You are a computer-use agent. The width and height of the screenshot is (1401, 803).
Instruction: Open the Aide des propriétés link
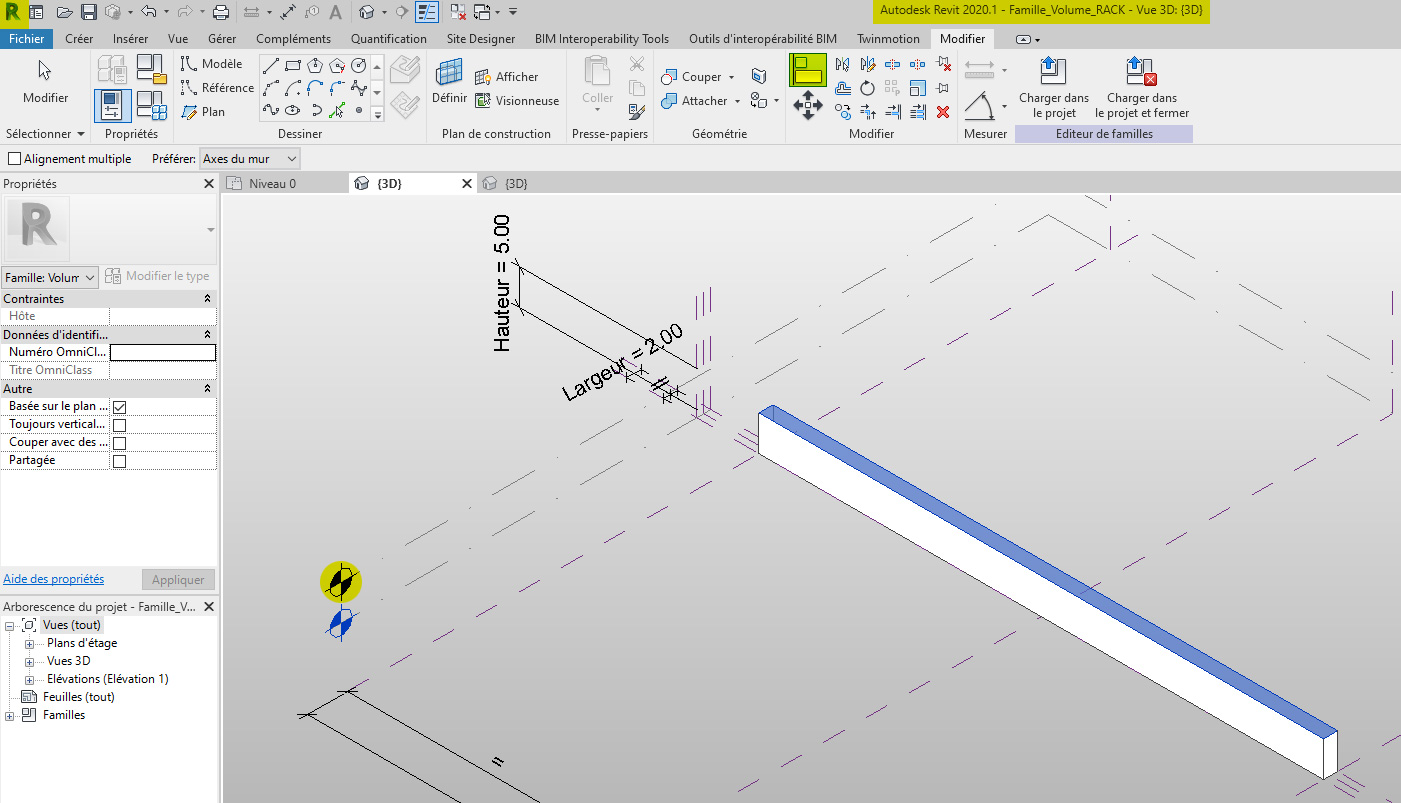point(53,578)
